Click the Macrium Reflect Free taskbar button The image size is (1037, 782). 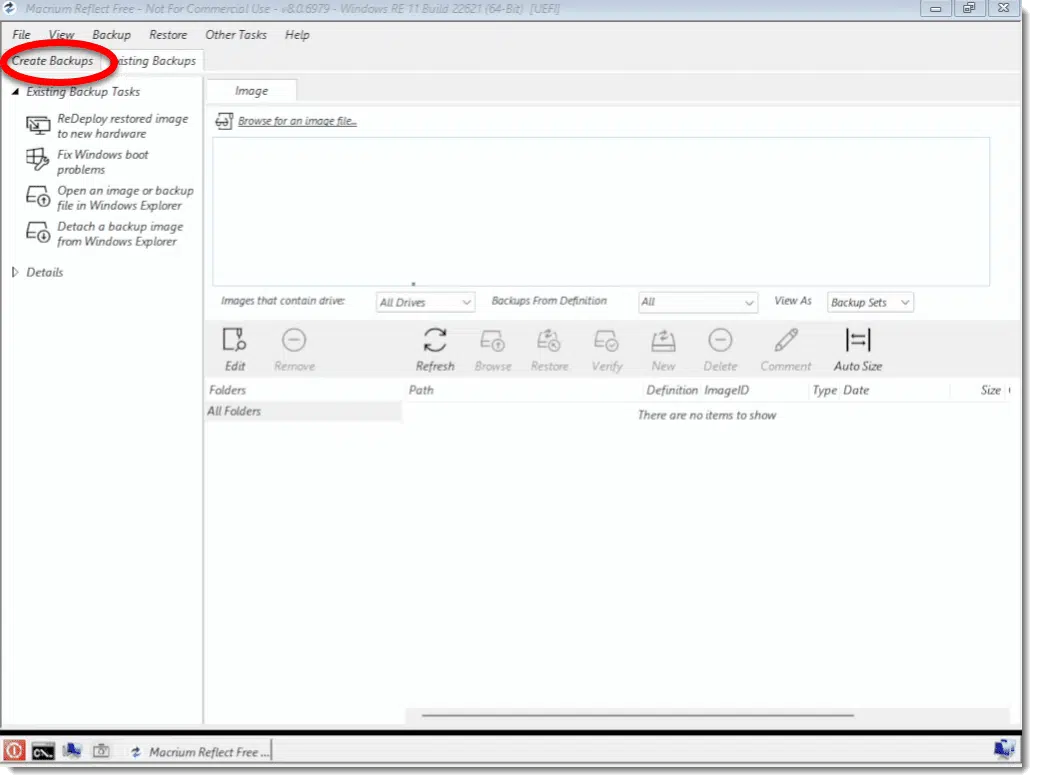(200, 752)
